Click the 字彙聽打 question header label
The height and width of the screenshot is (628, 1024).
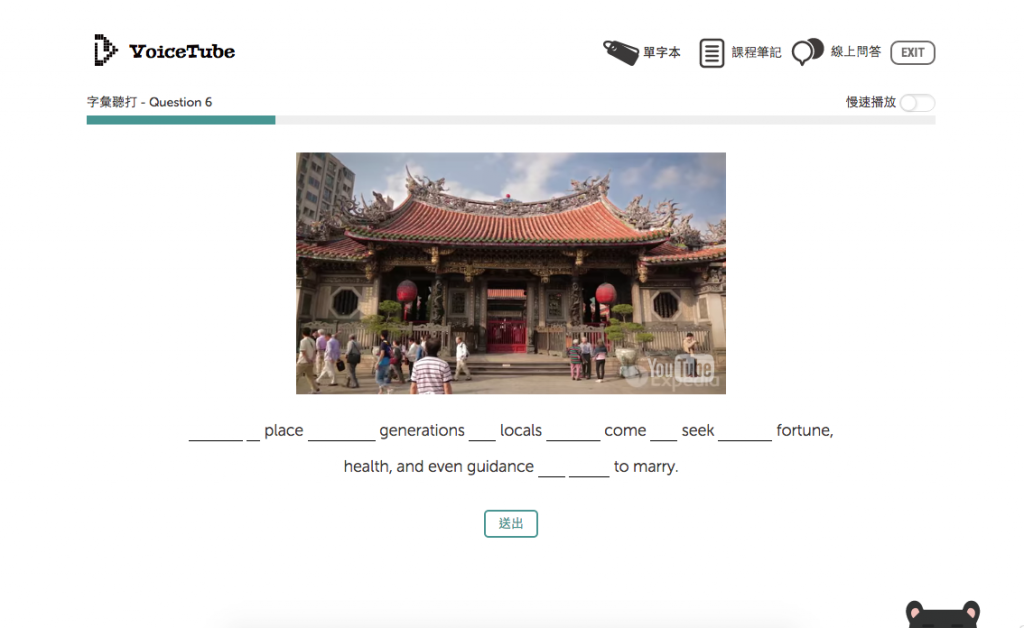pyautogui.click(x=111, y=102)
